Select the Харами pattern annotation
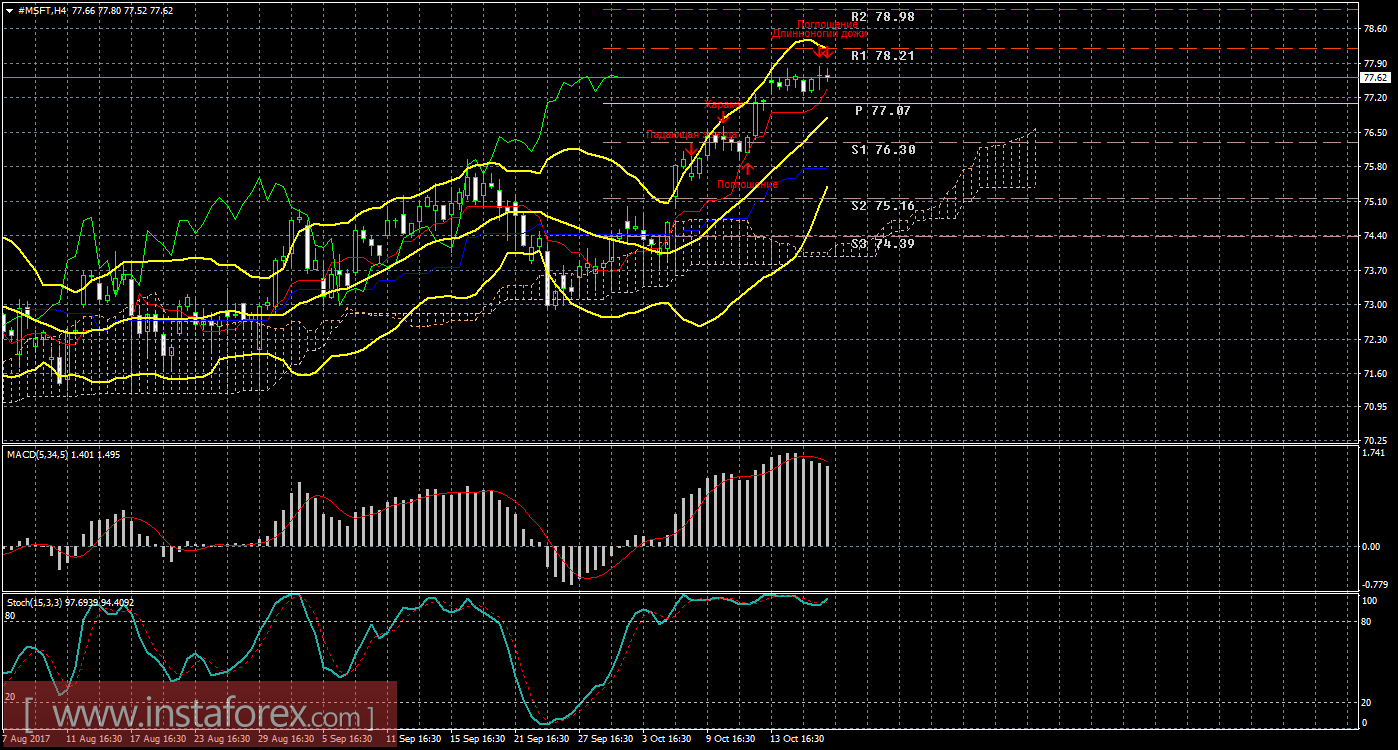 (723, 104)
